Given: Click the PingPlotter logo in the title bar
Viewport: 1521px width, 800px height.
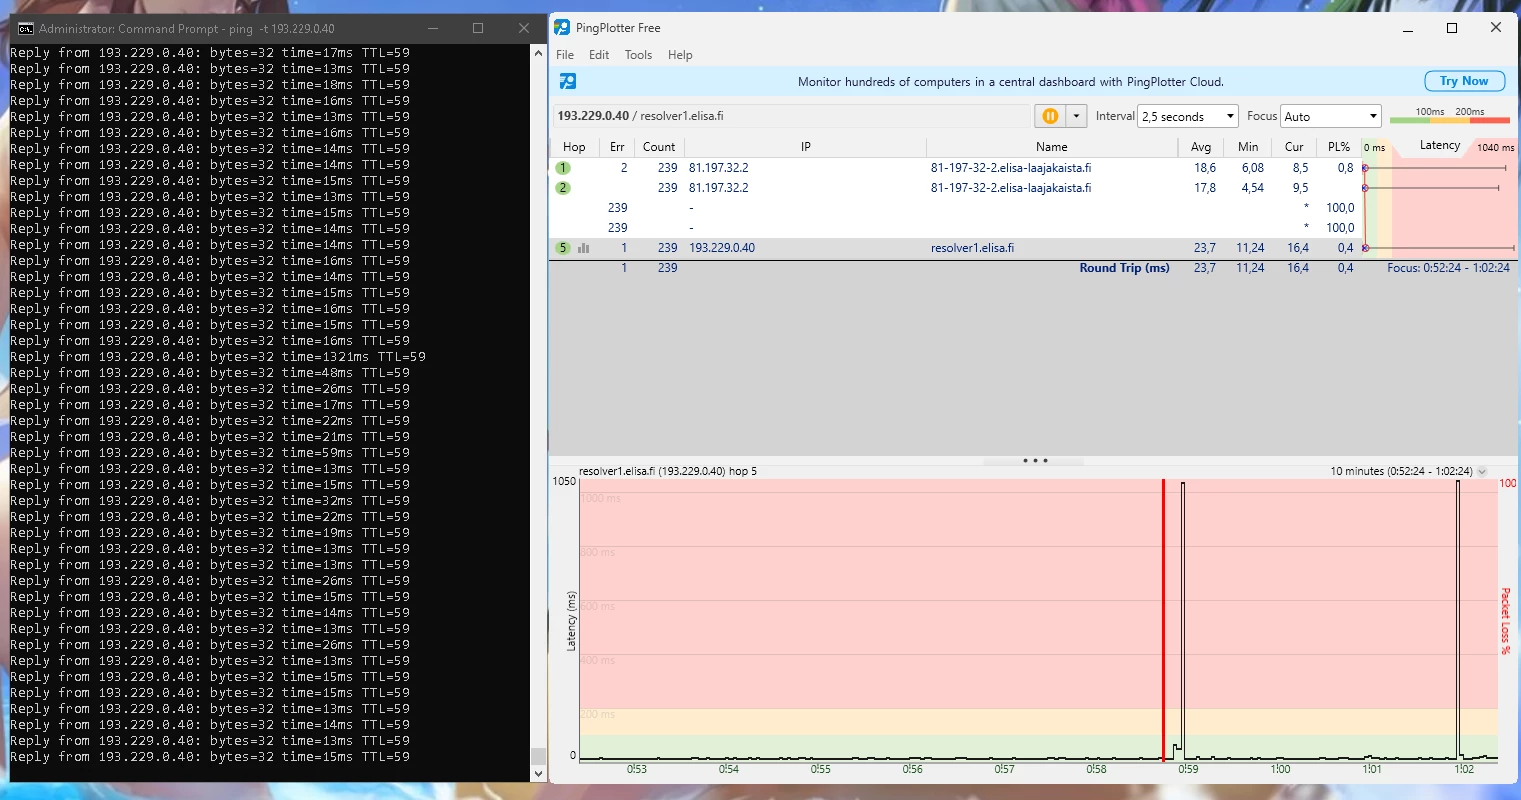Looking at the screenshot, I should click(x=562, y=28).
